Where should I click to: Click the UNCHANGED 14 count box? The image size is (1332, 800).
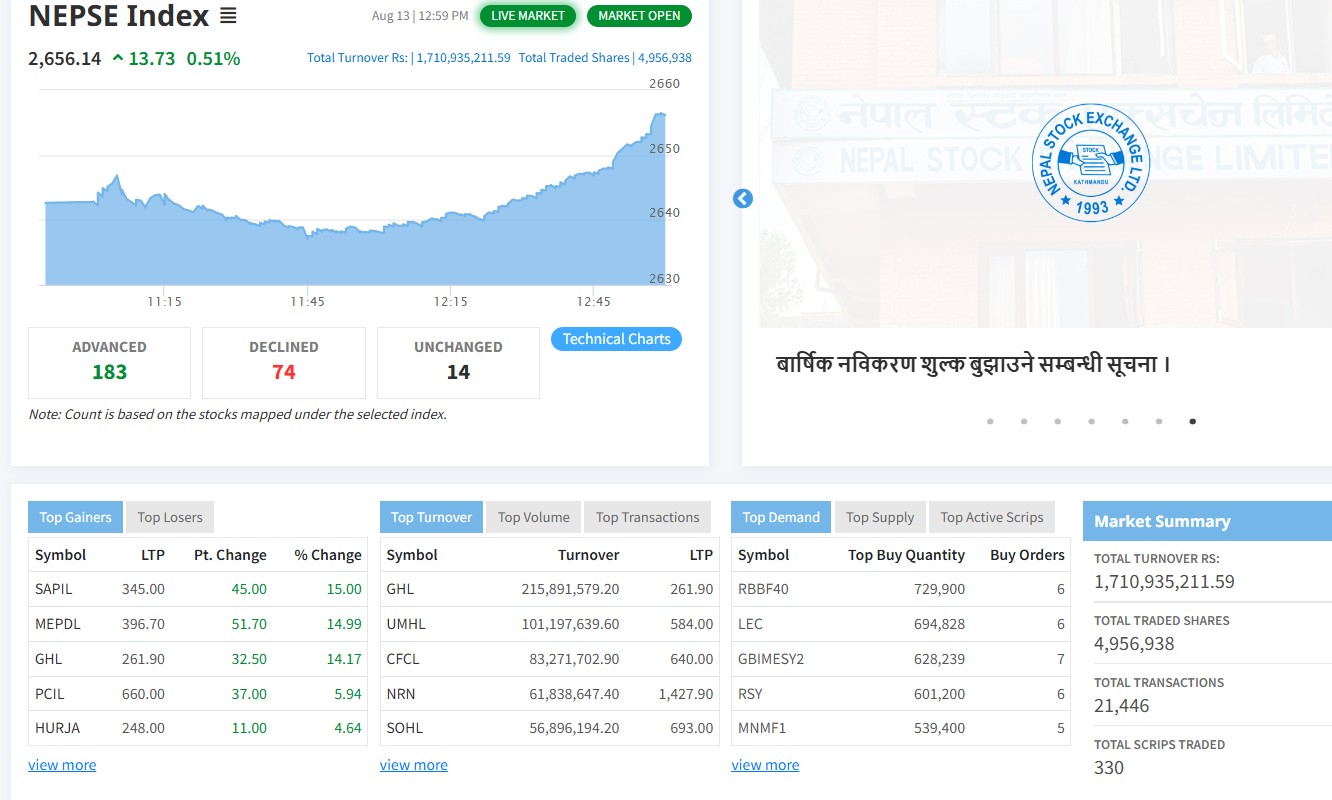458,362
